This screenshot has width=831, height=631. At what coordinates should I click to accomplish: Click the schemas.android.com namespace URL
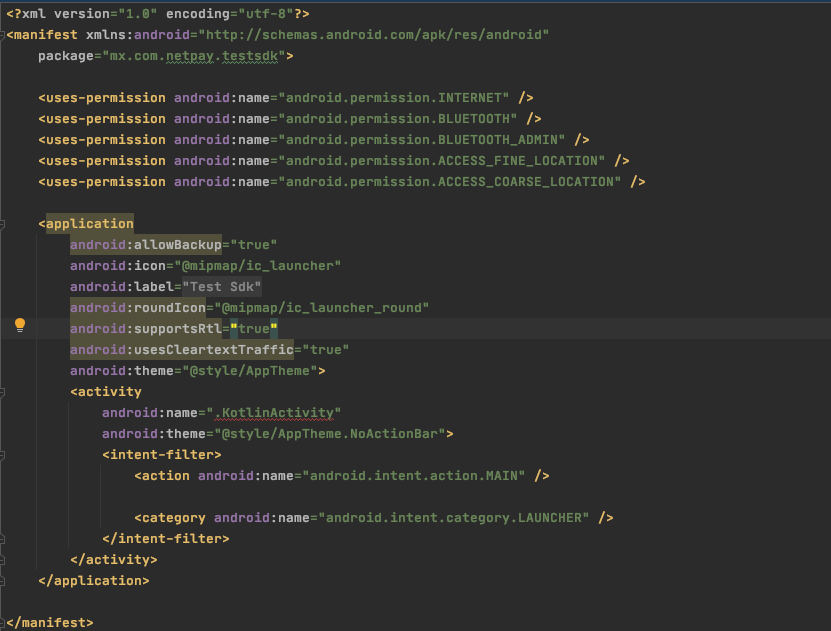[x=374, y=35]
